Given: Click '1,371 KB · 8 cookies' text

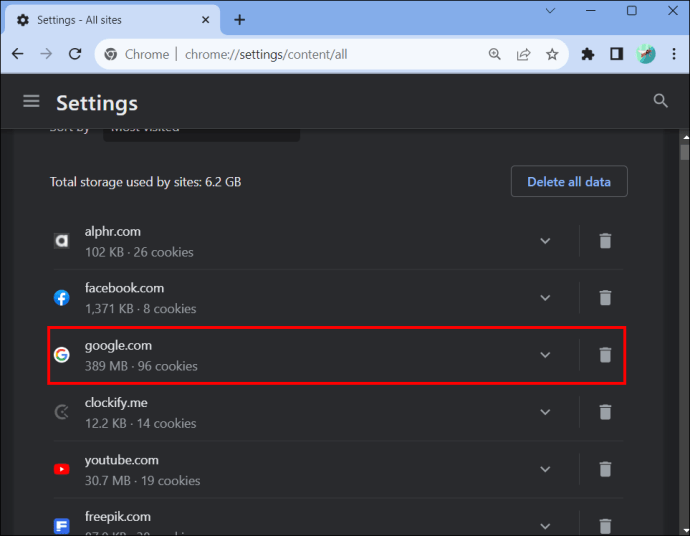Looking at the screenshot, I should 140,309.
